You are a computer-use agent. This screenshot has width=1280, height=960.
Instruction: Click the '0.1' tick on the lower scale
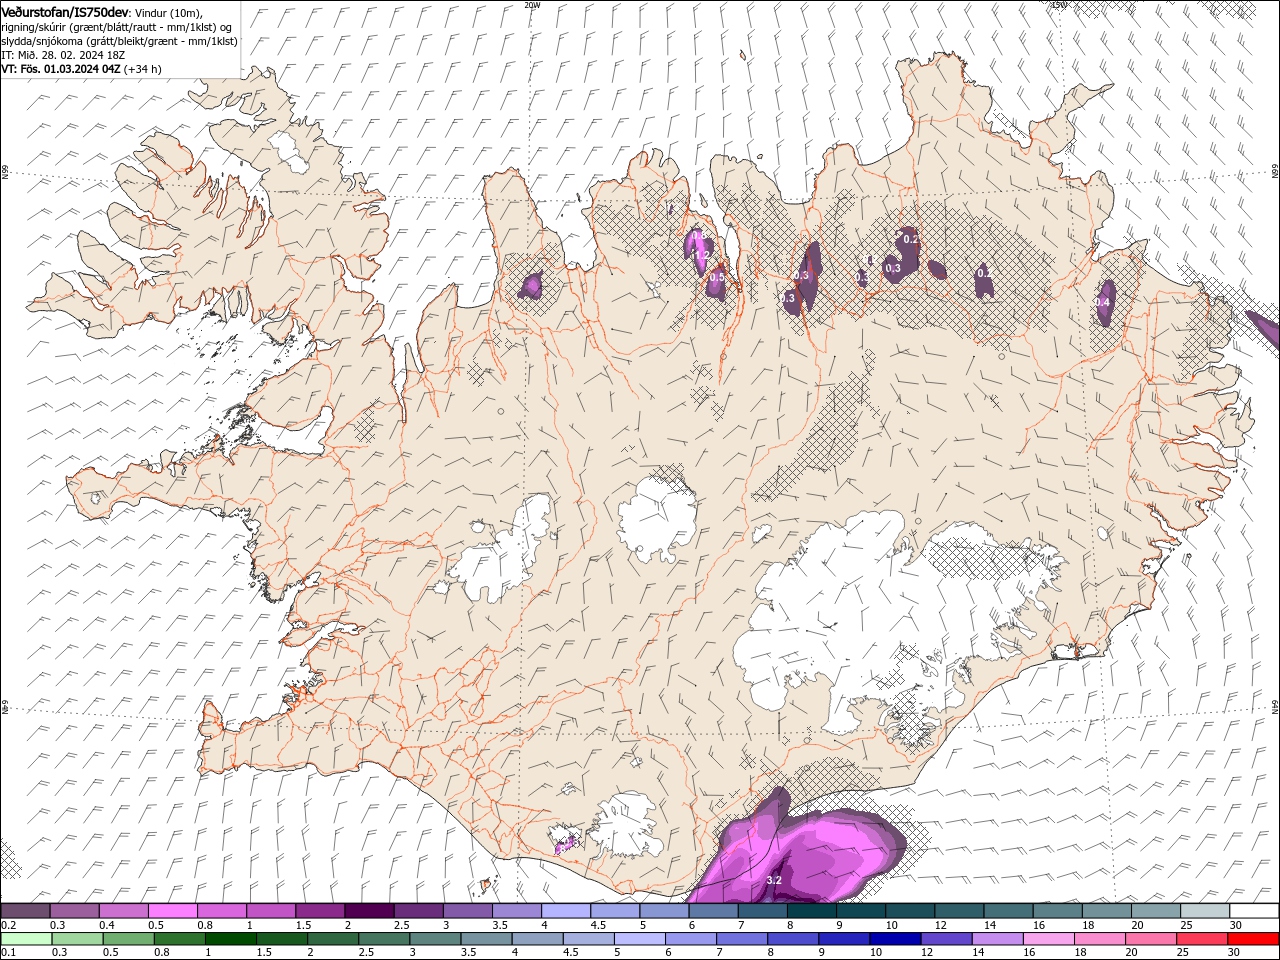coord(7,953)
